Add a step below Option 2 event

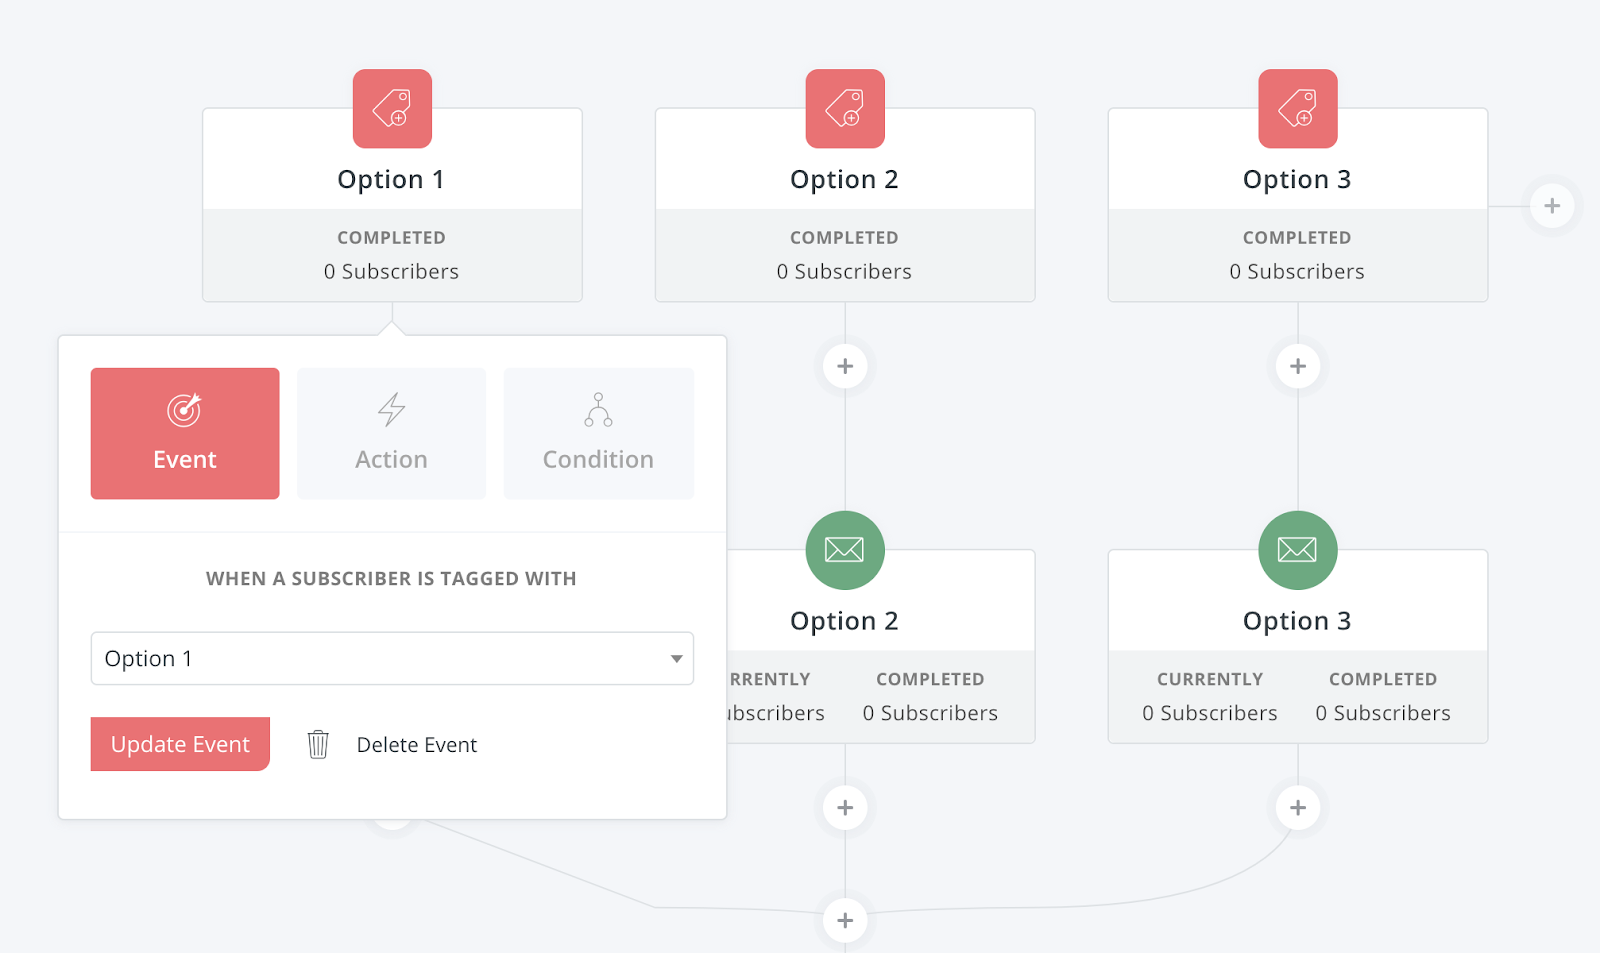click(x=845, y=366)
